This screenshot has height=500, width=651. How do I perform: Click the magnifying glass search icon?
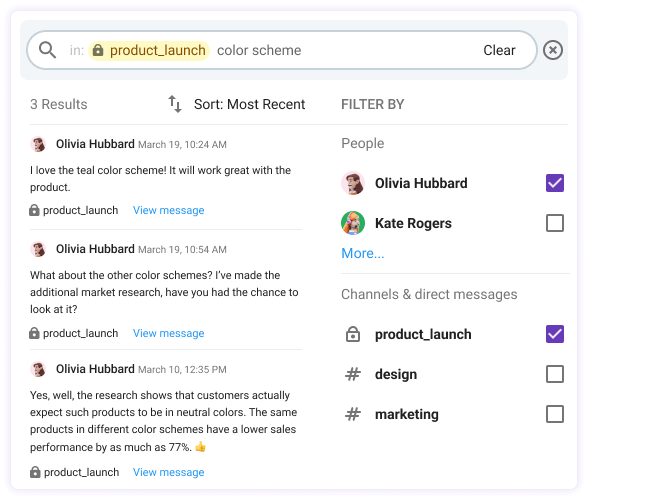[x=47, y=50]
